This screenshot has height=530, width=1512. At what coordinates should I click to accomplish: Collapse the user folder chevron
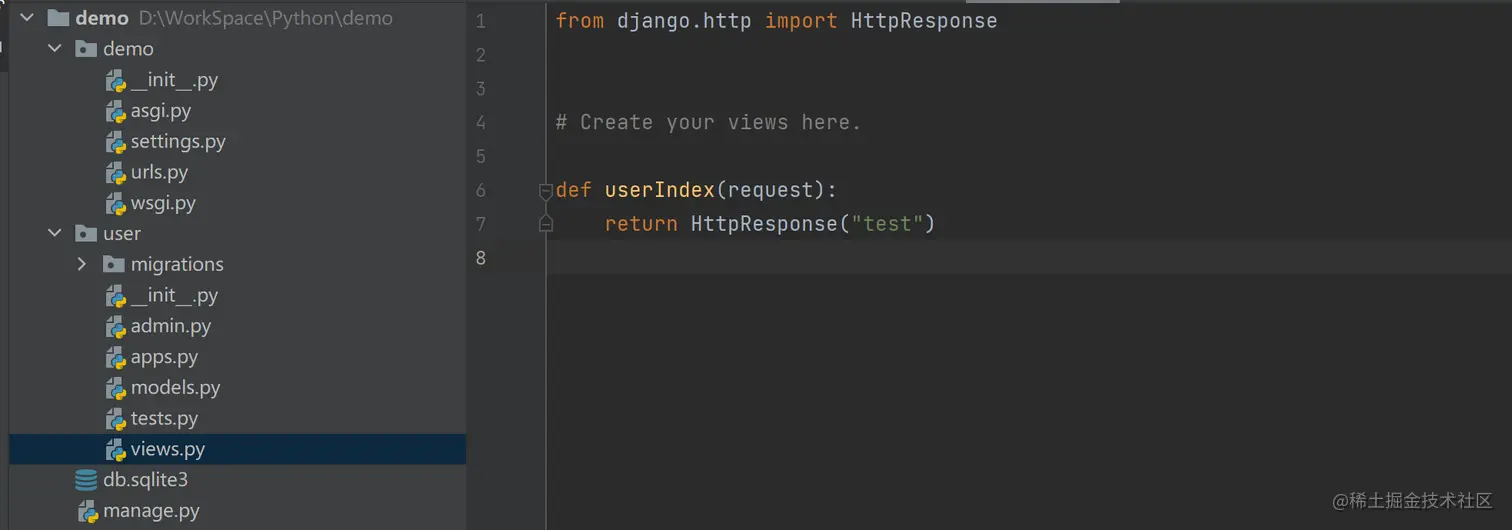(x=55, y=234)
